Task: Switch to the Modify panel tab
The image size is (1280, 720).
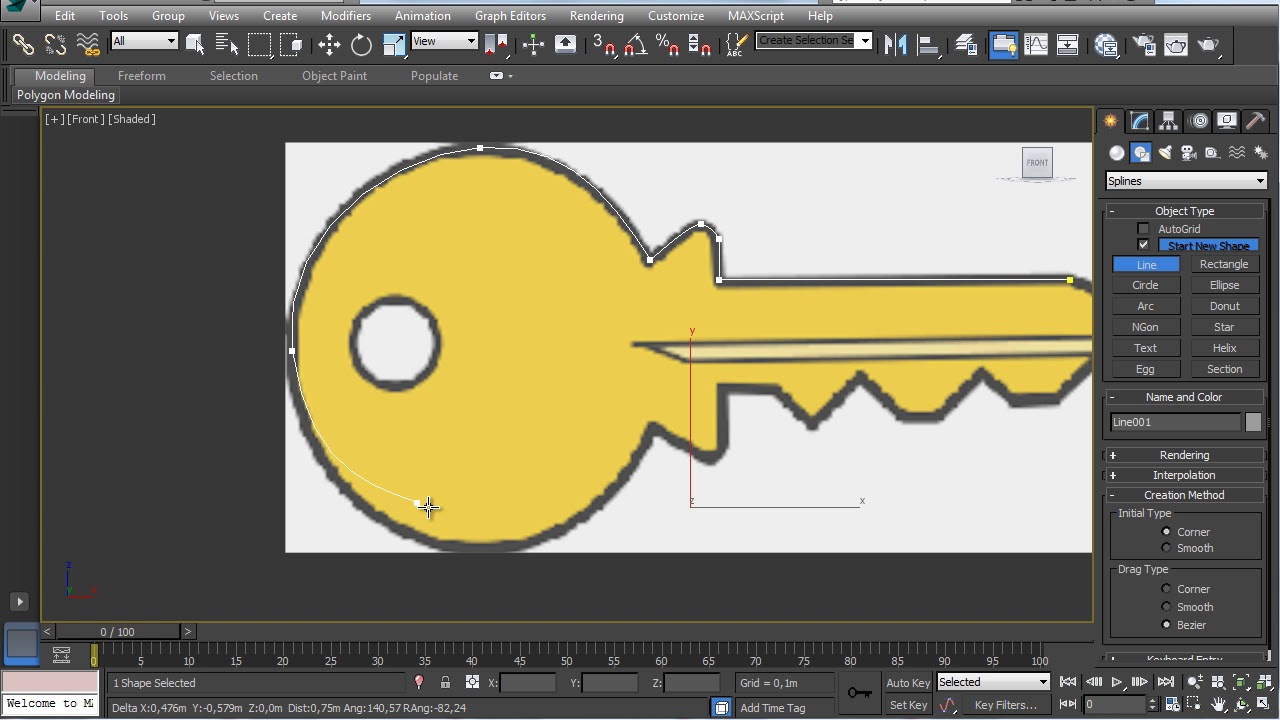Action: click(1140, 121)
